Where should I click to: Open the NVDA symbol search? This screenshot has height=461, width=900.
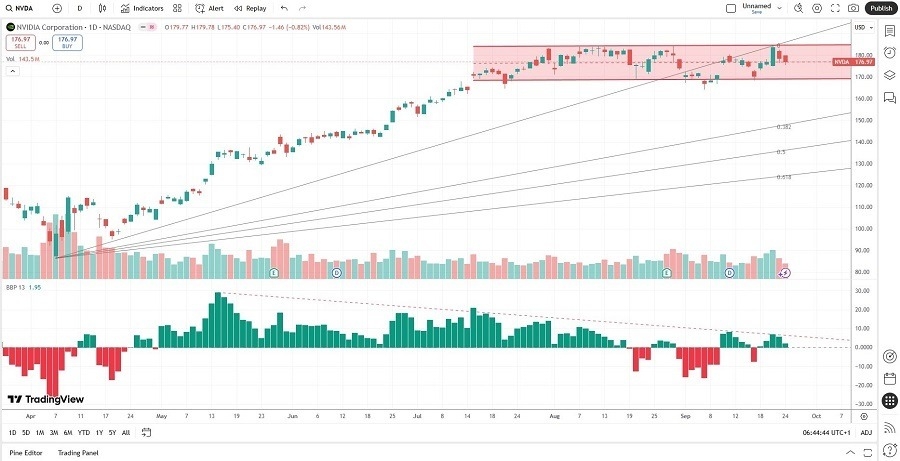pyautogui.click(x=22, y=8)
